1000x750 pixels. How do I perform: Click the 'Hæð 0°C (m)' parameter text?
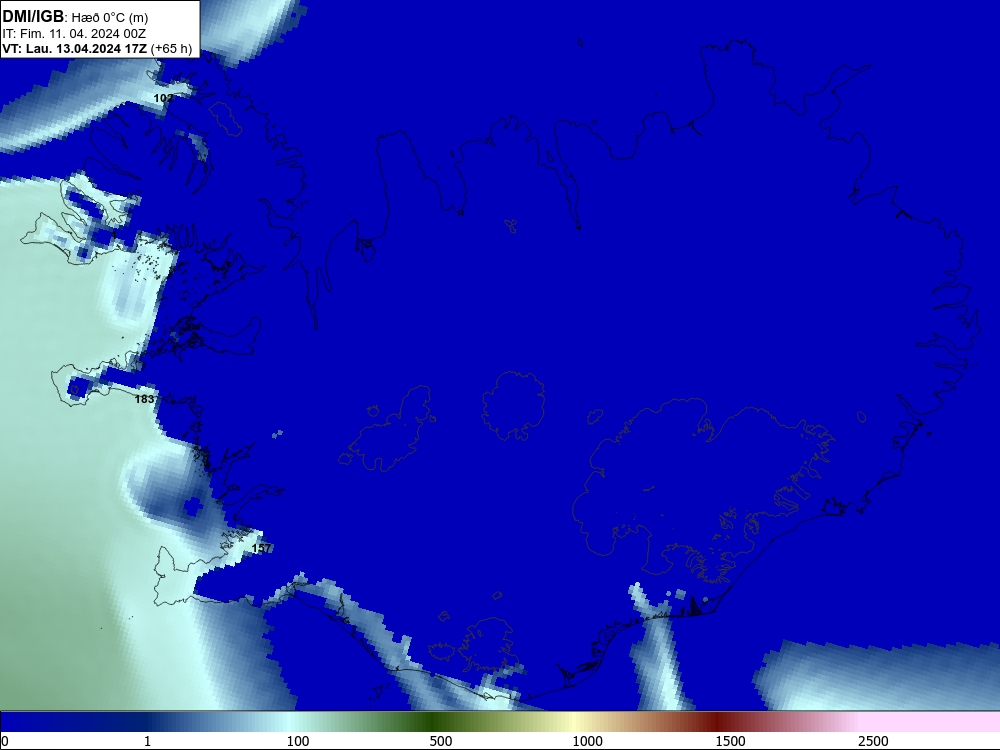click(110, 18)
